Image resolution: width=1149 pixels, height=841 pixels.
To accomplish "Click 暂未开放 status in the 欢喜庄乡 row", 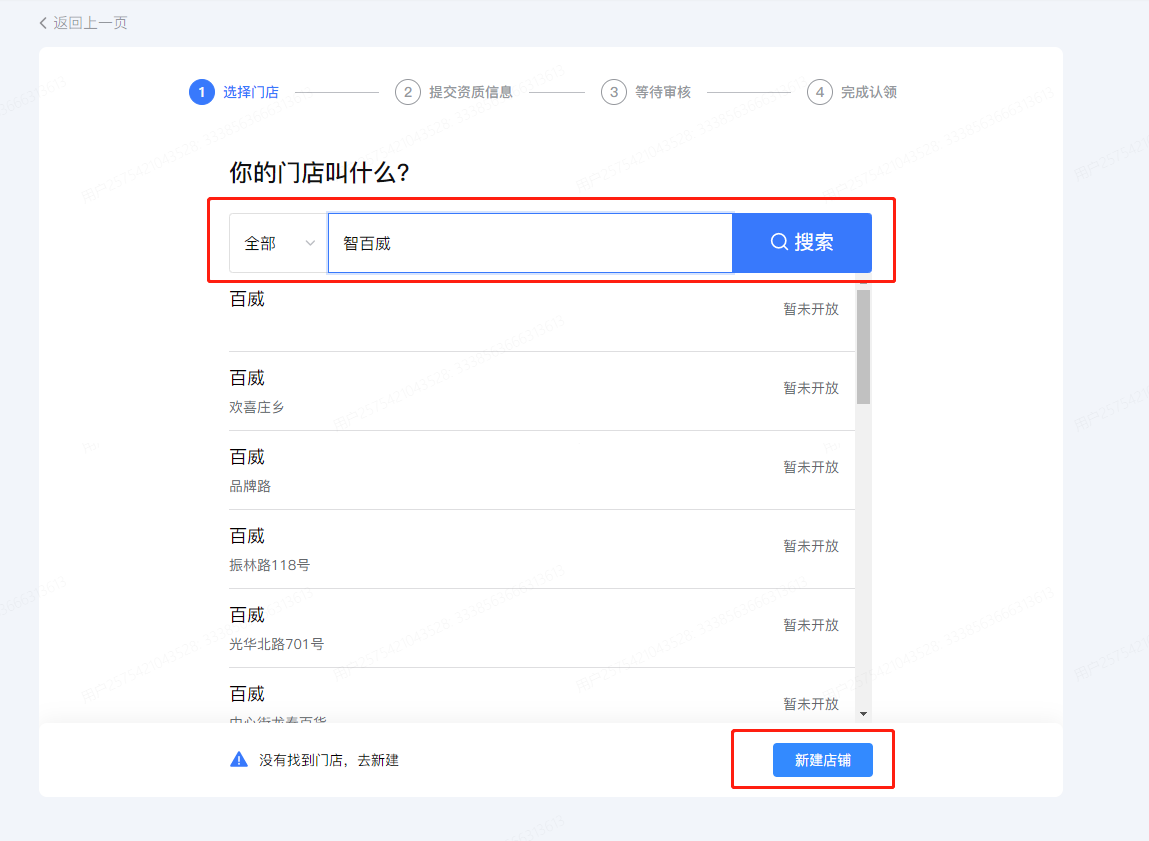I will [811, 388].
